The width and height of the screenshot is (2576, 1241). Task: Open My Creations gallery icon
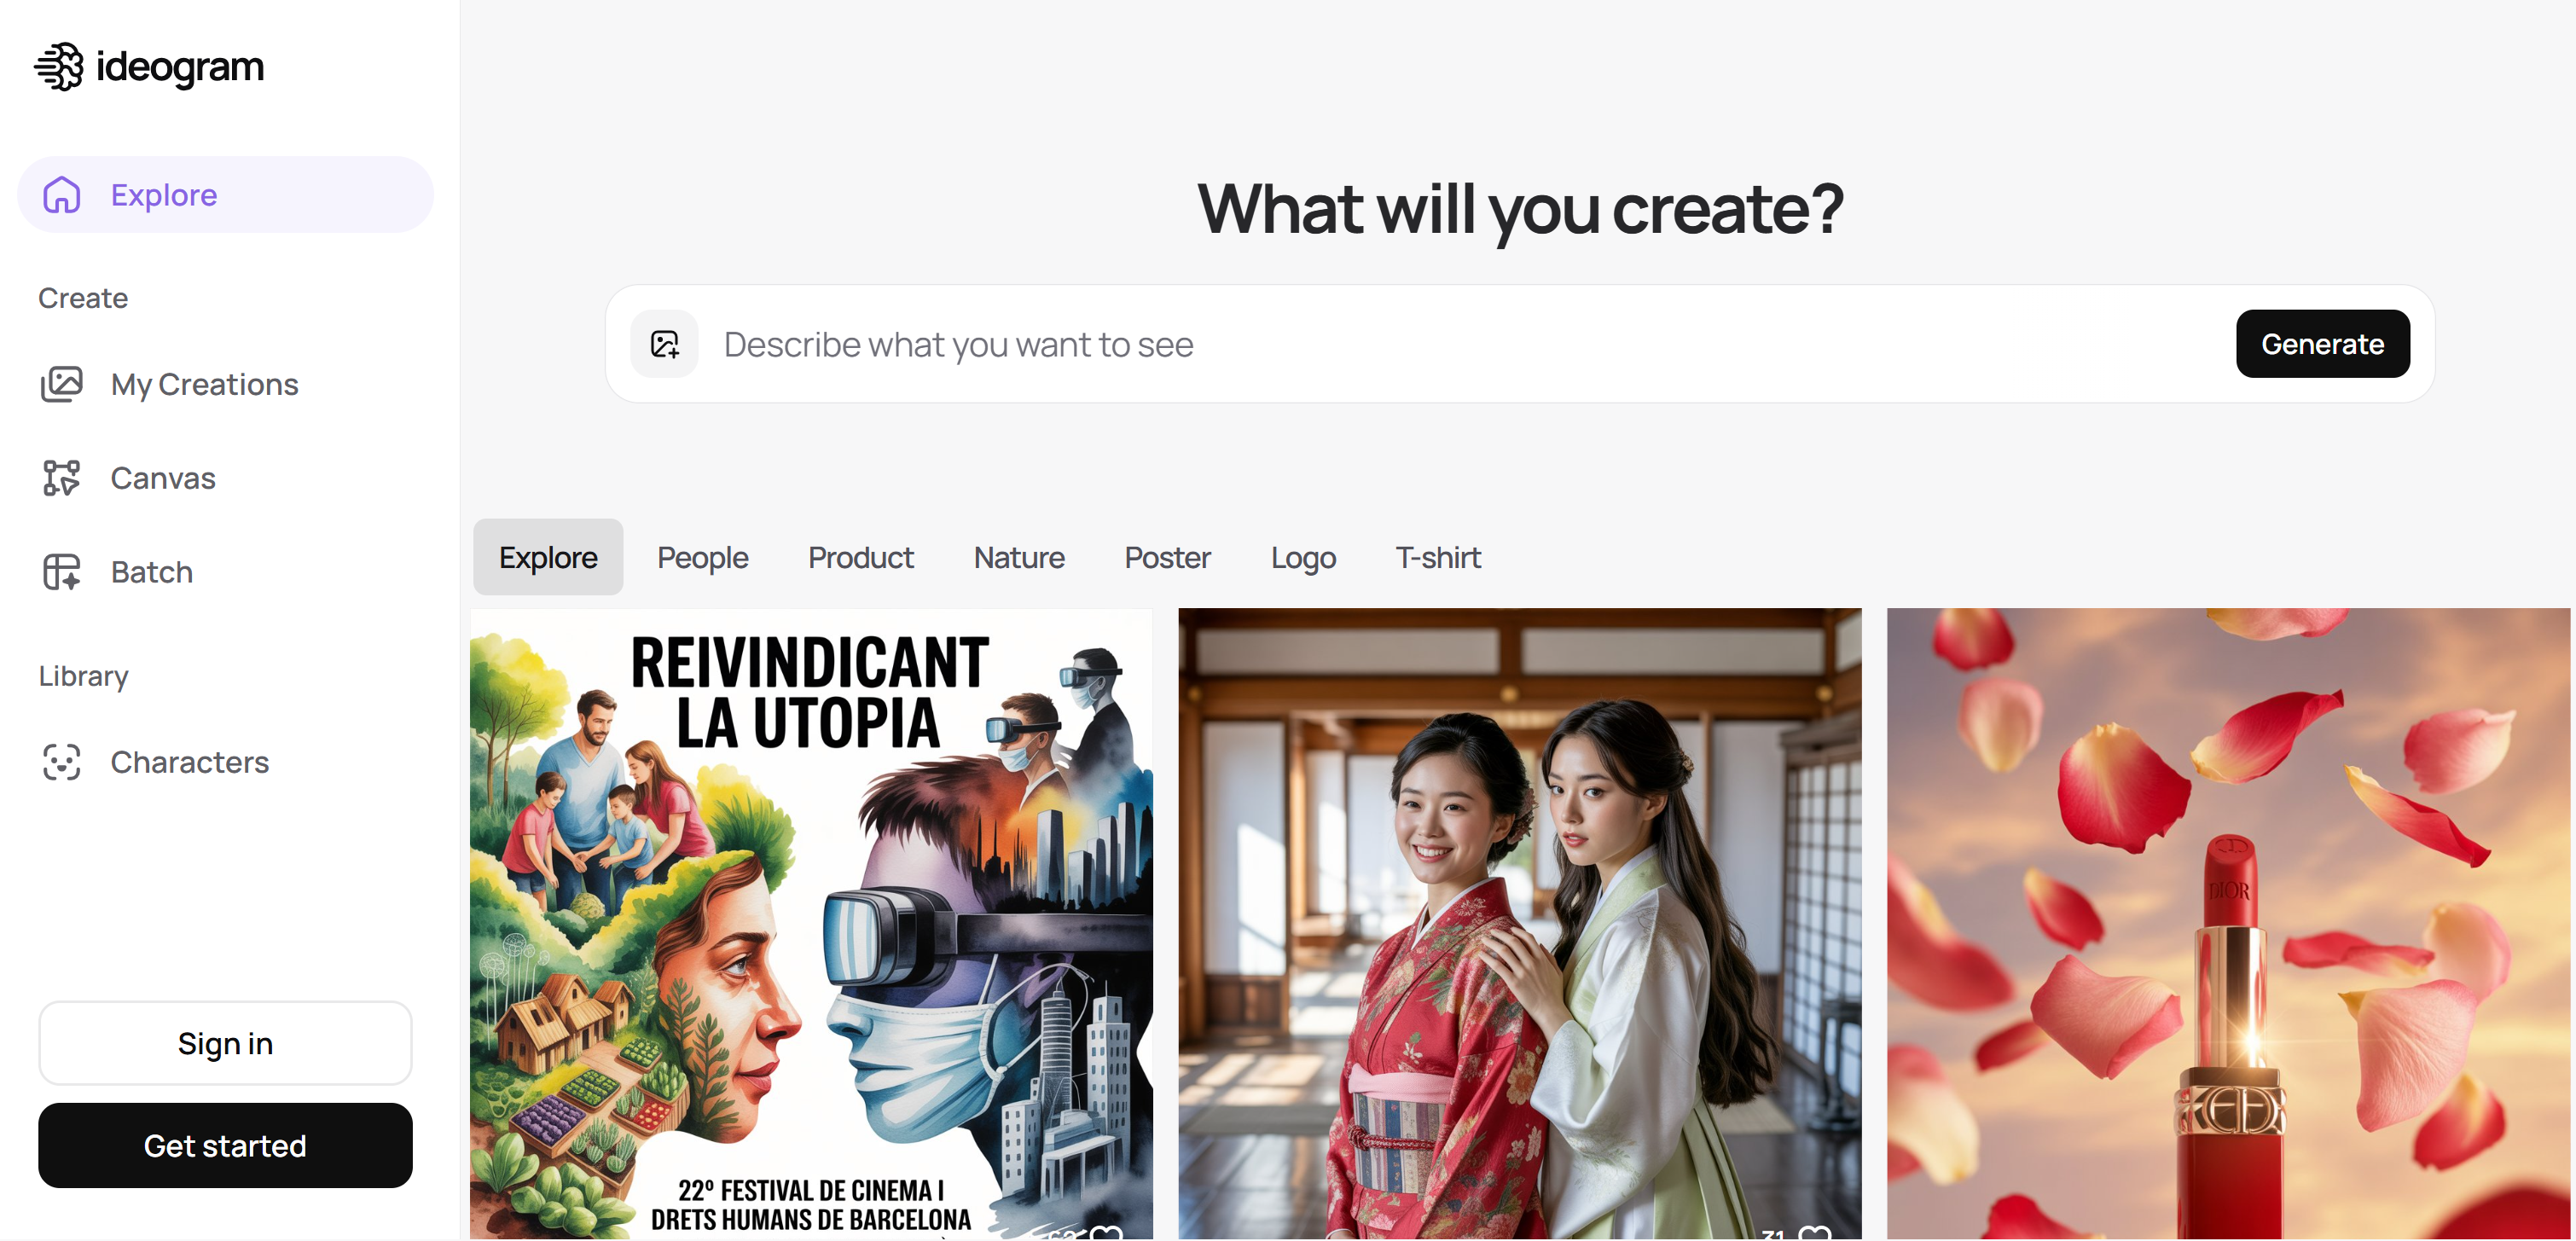[x=62, y=384]
